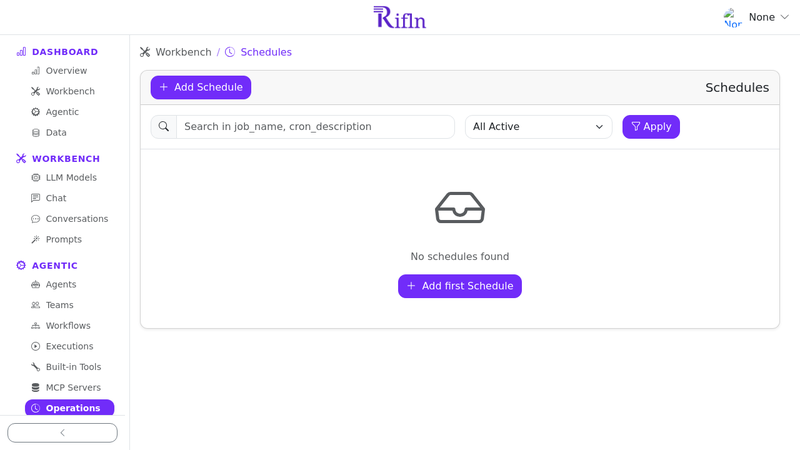Click the user avatar image
The height and width of the screenshot is (450, 800).
point(733,17)
